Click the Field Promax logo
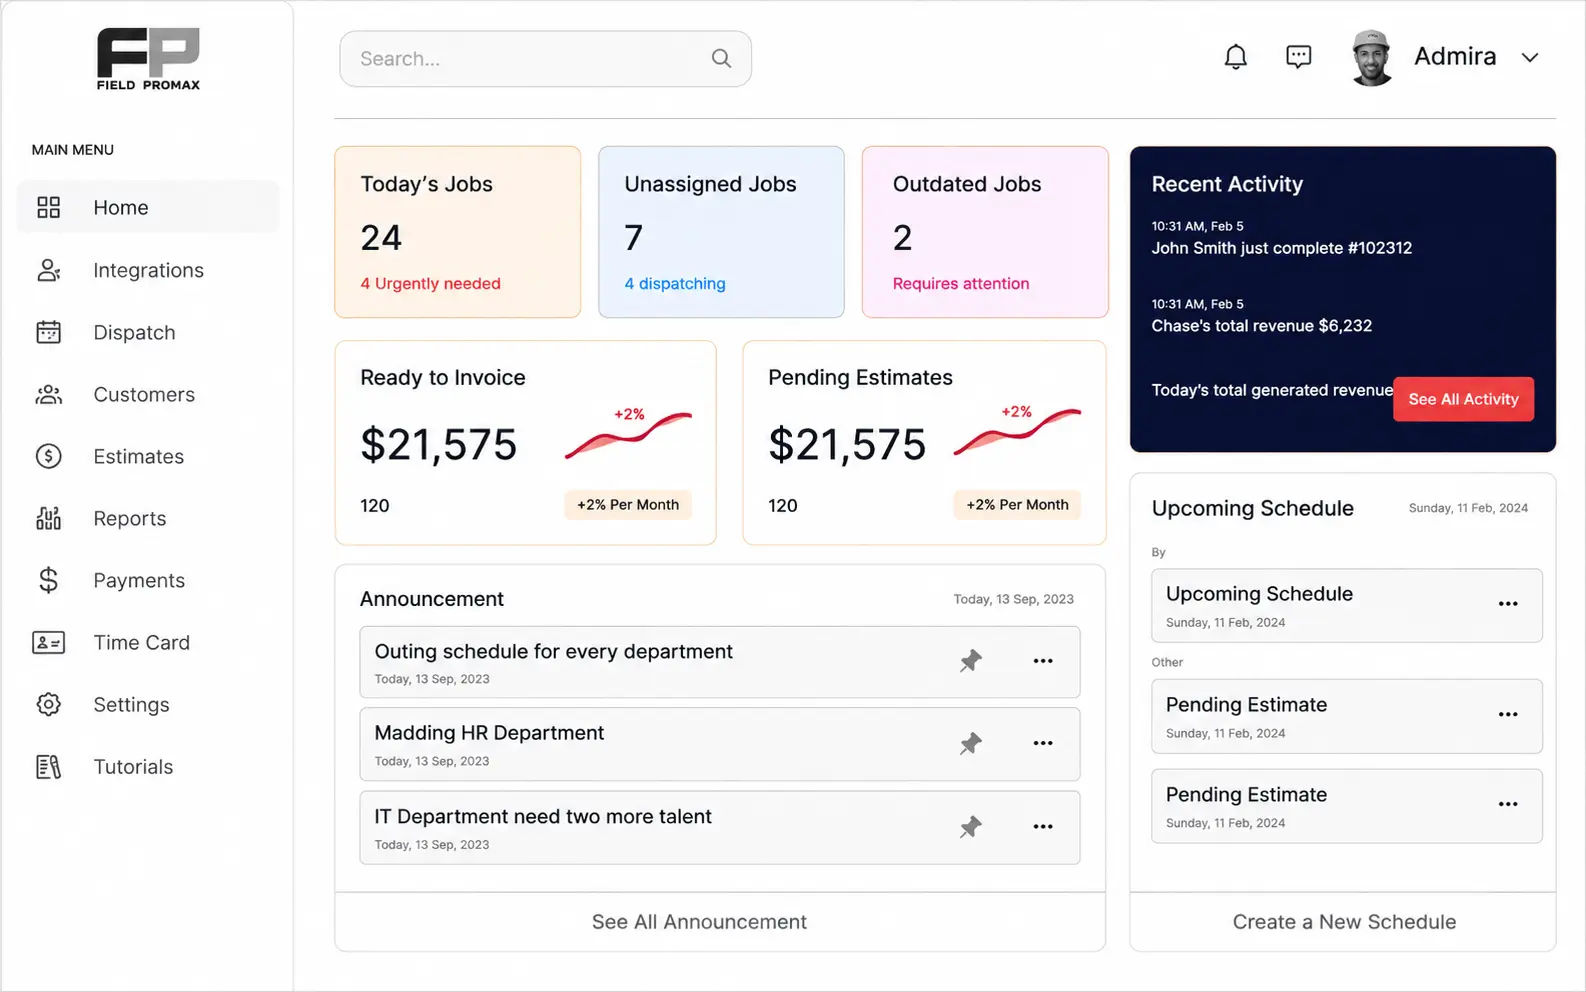Image resolution: width=1586 pixels, height=992 pixels. tap(148, 59)
